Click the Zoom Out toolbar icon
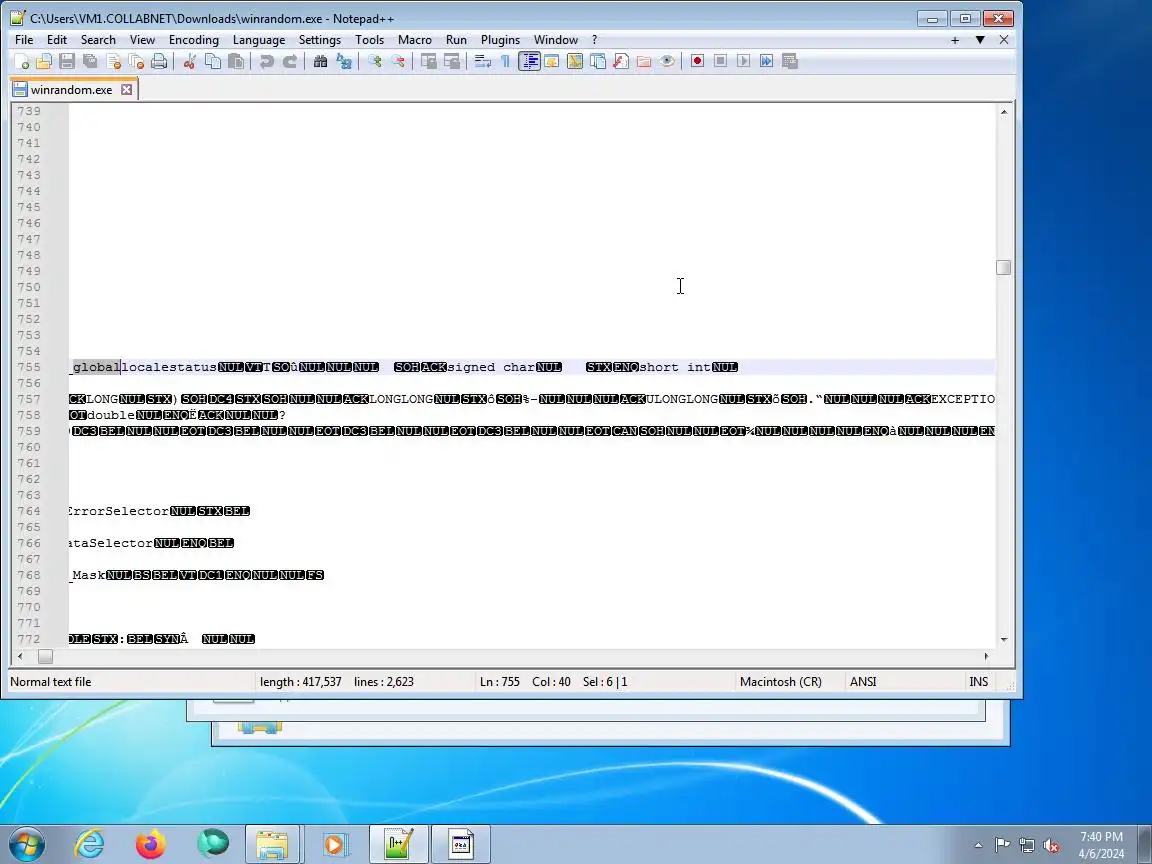Screen dimensions: 1152x864 (398, 61)
